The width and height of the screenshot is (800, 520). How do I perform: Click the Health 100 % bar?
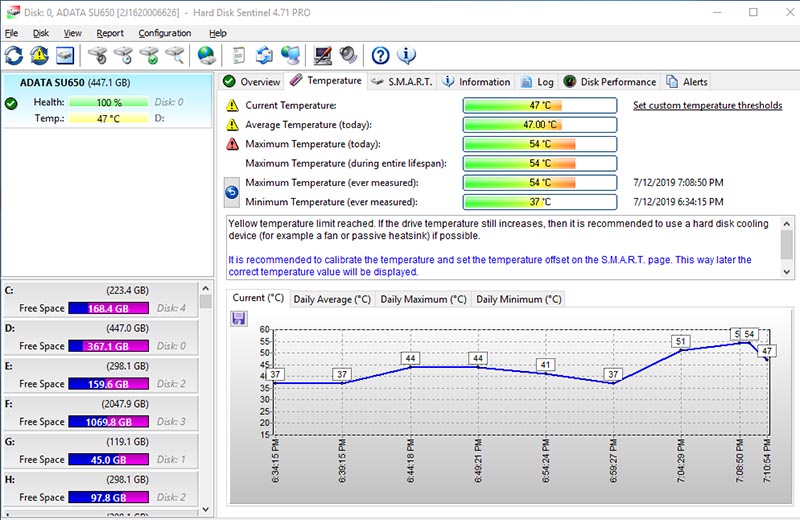109,102
